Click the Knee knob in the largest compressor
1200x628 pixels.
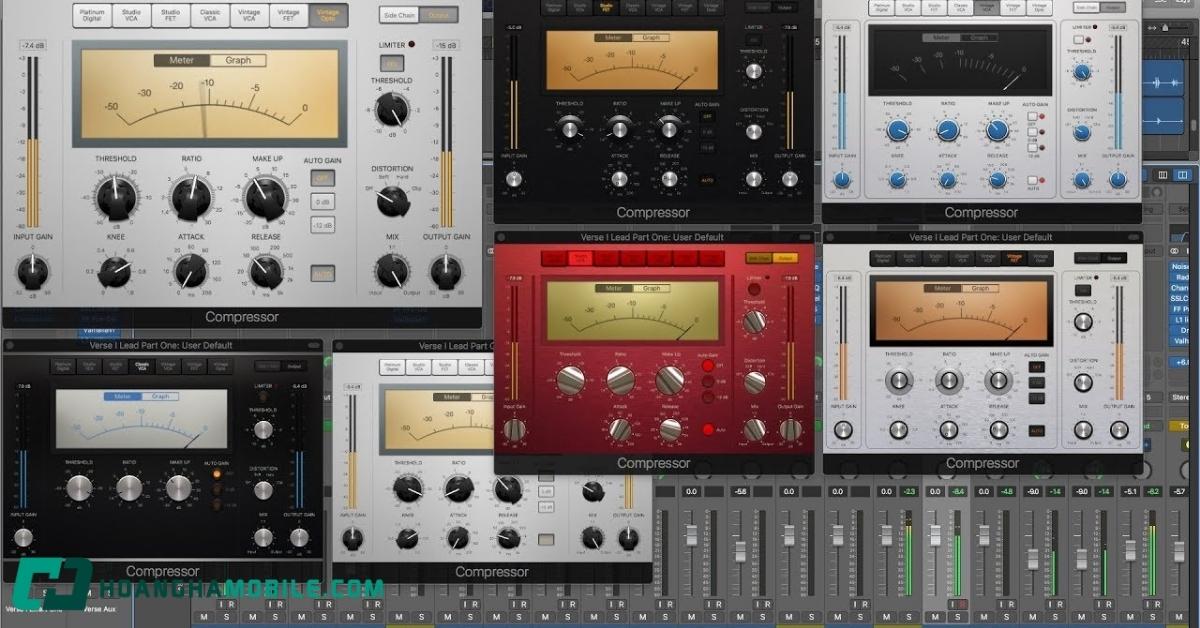point(115,270)
